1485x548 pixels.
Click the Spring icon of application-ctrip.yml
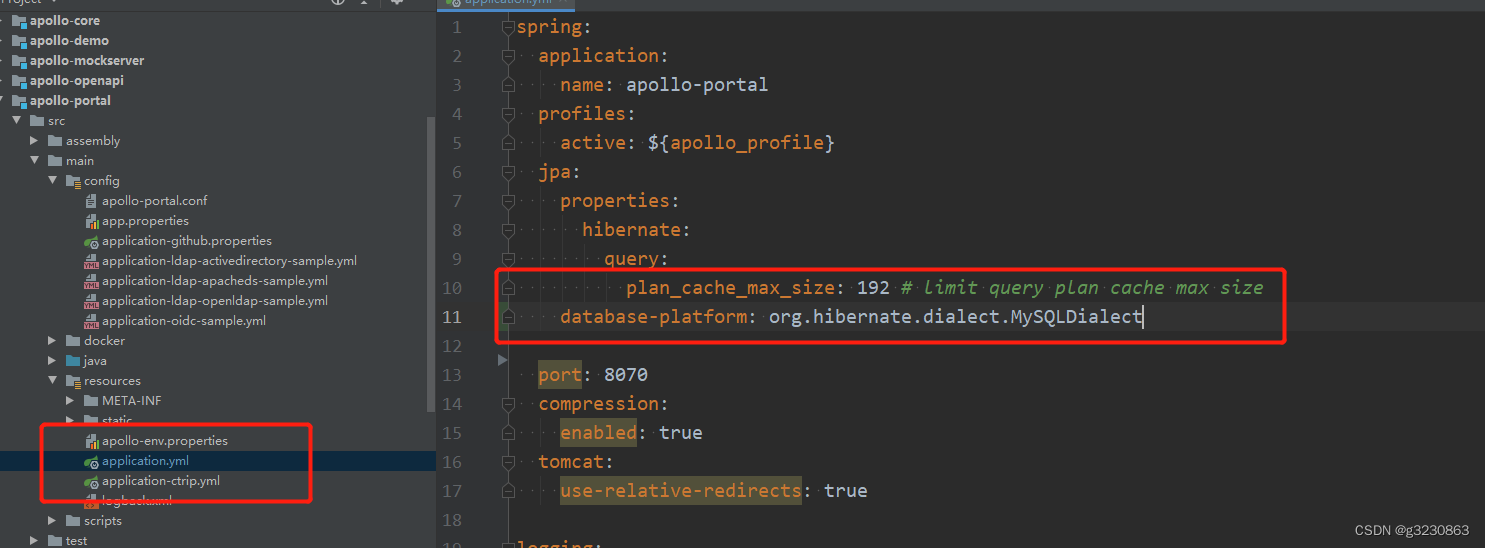point(91,481)
